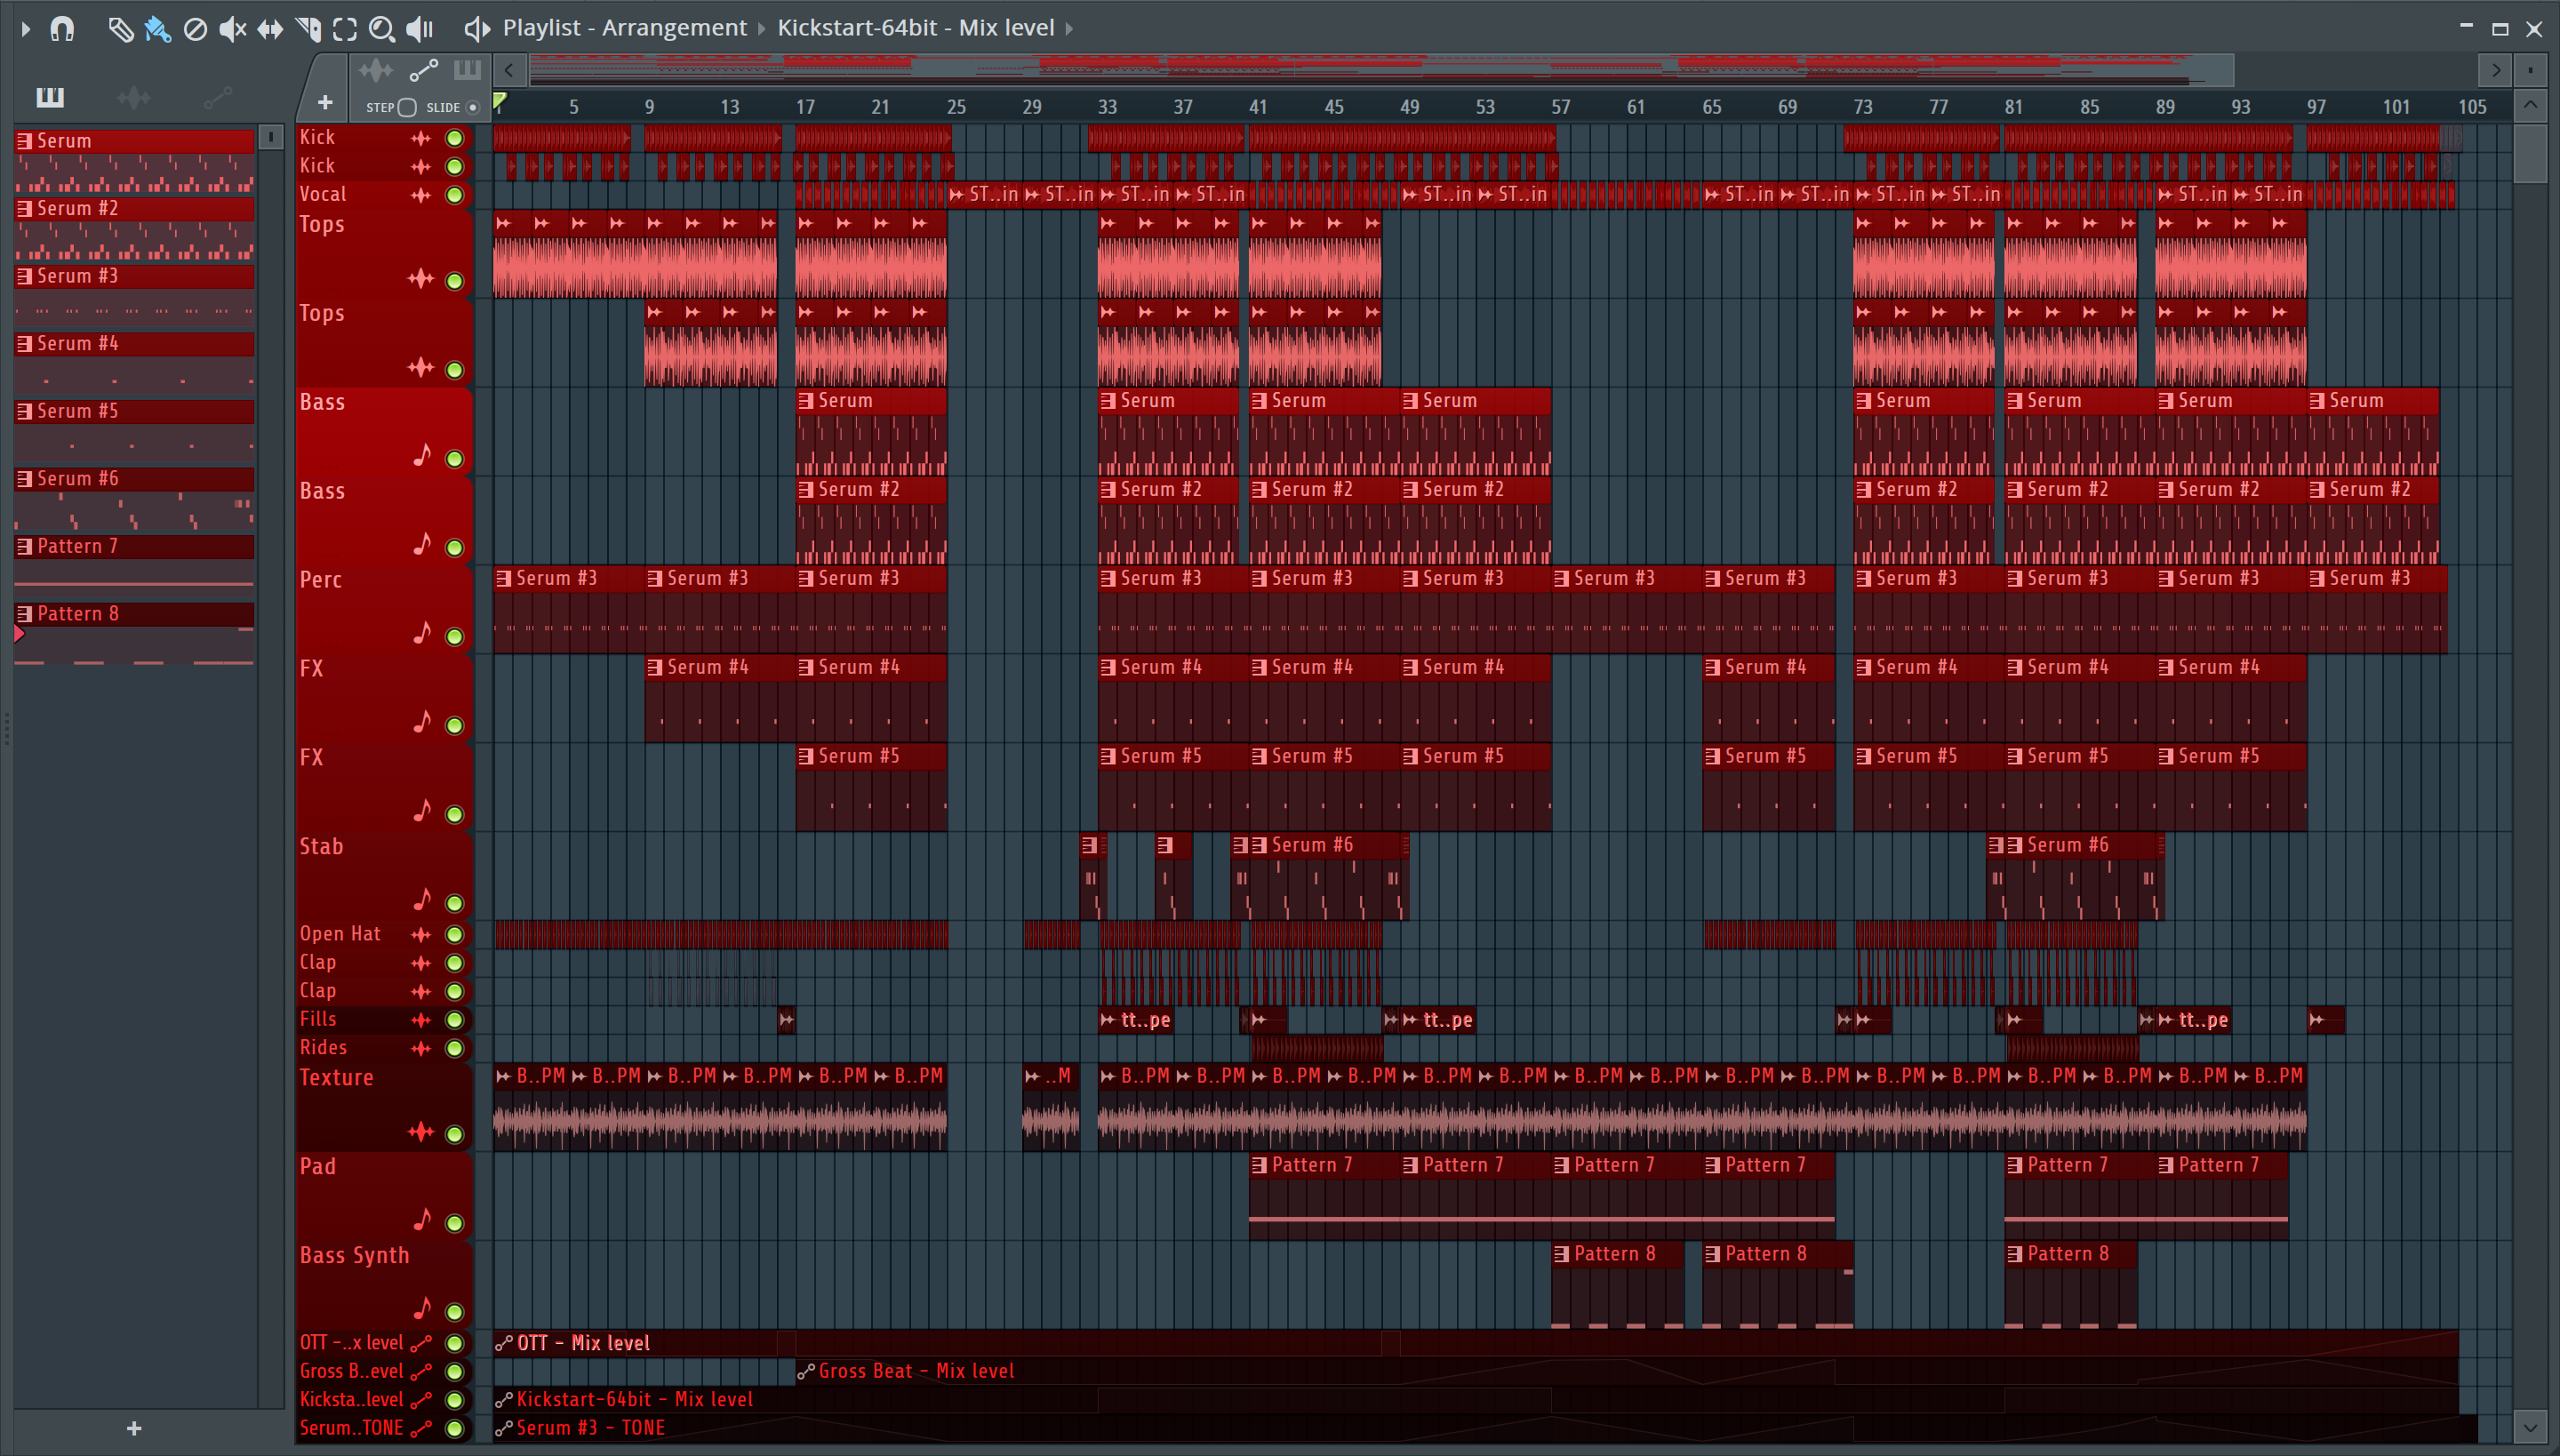
Task: Show pattern clips in the picker
Action: pos(50,97)
